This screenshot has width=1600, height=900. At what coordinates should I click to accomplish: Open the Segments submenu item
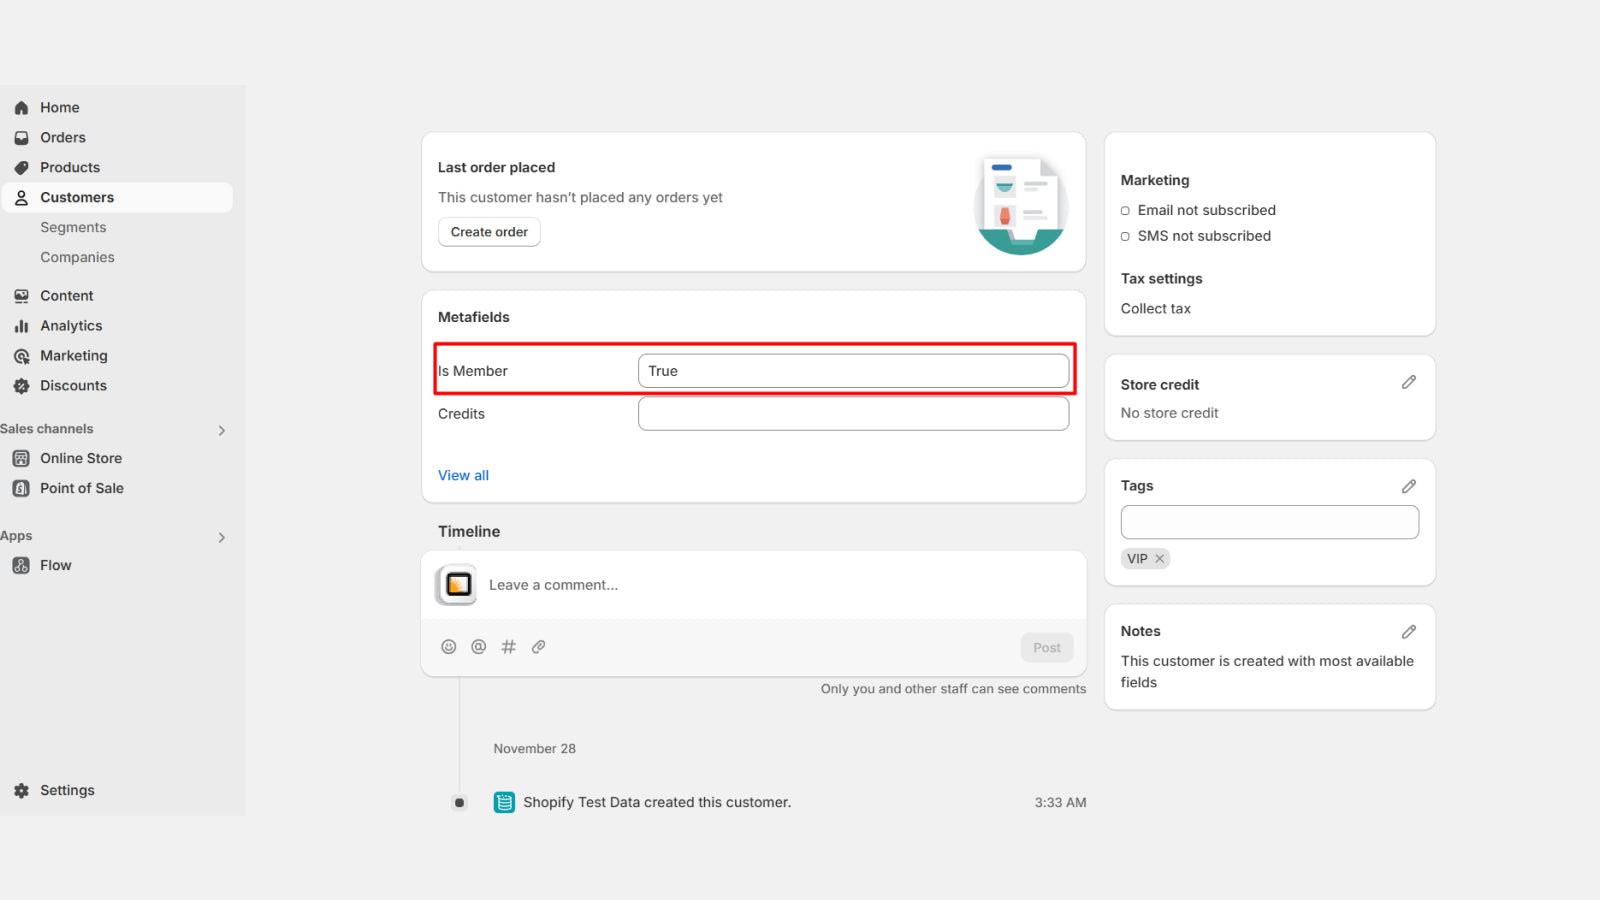(x=73, y=228)
